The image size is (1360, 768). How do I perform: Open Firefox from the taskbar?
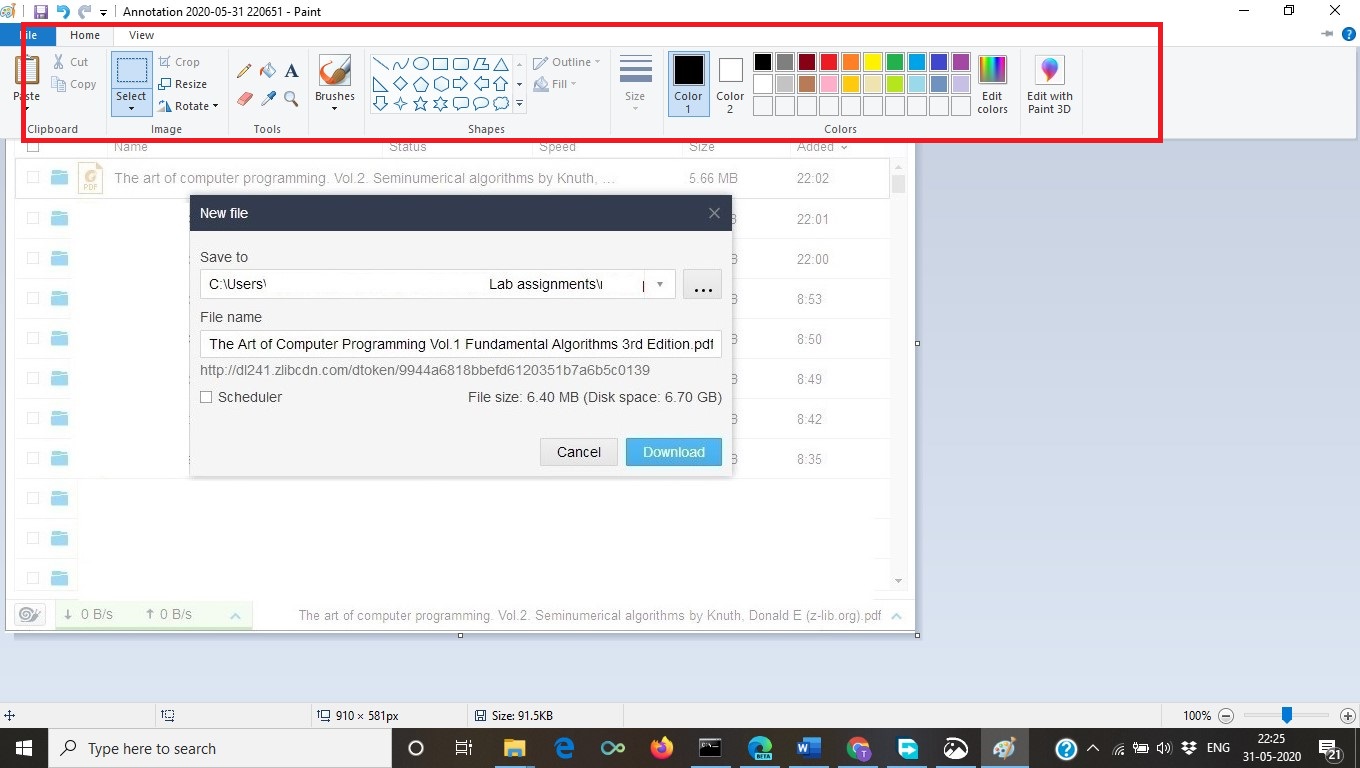click(x=661, y=748)
